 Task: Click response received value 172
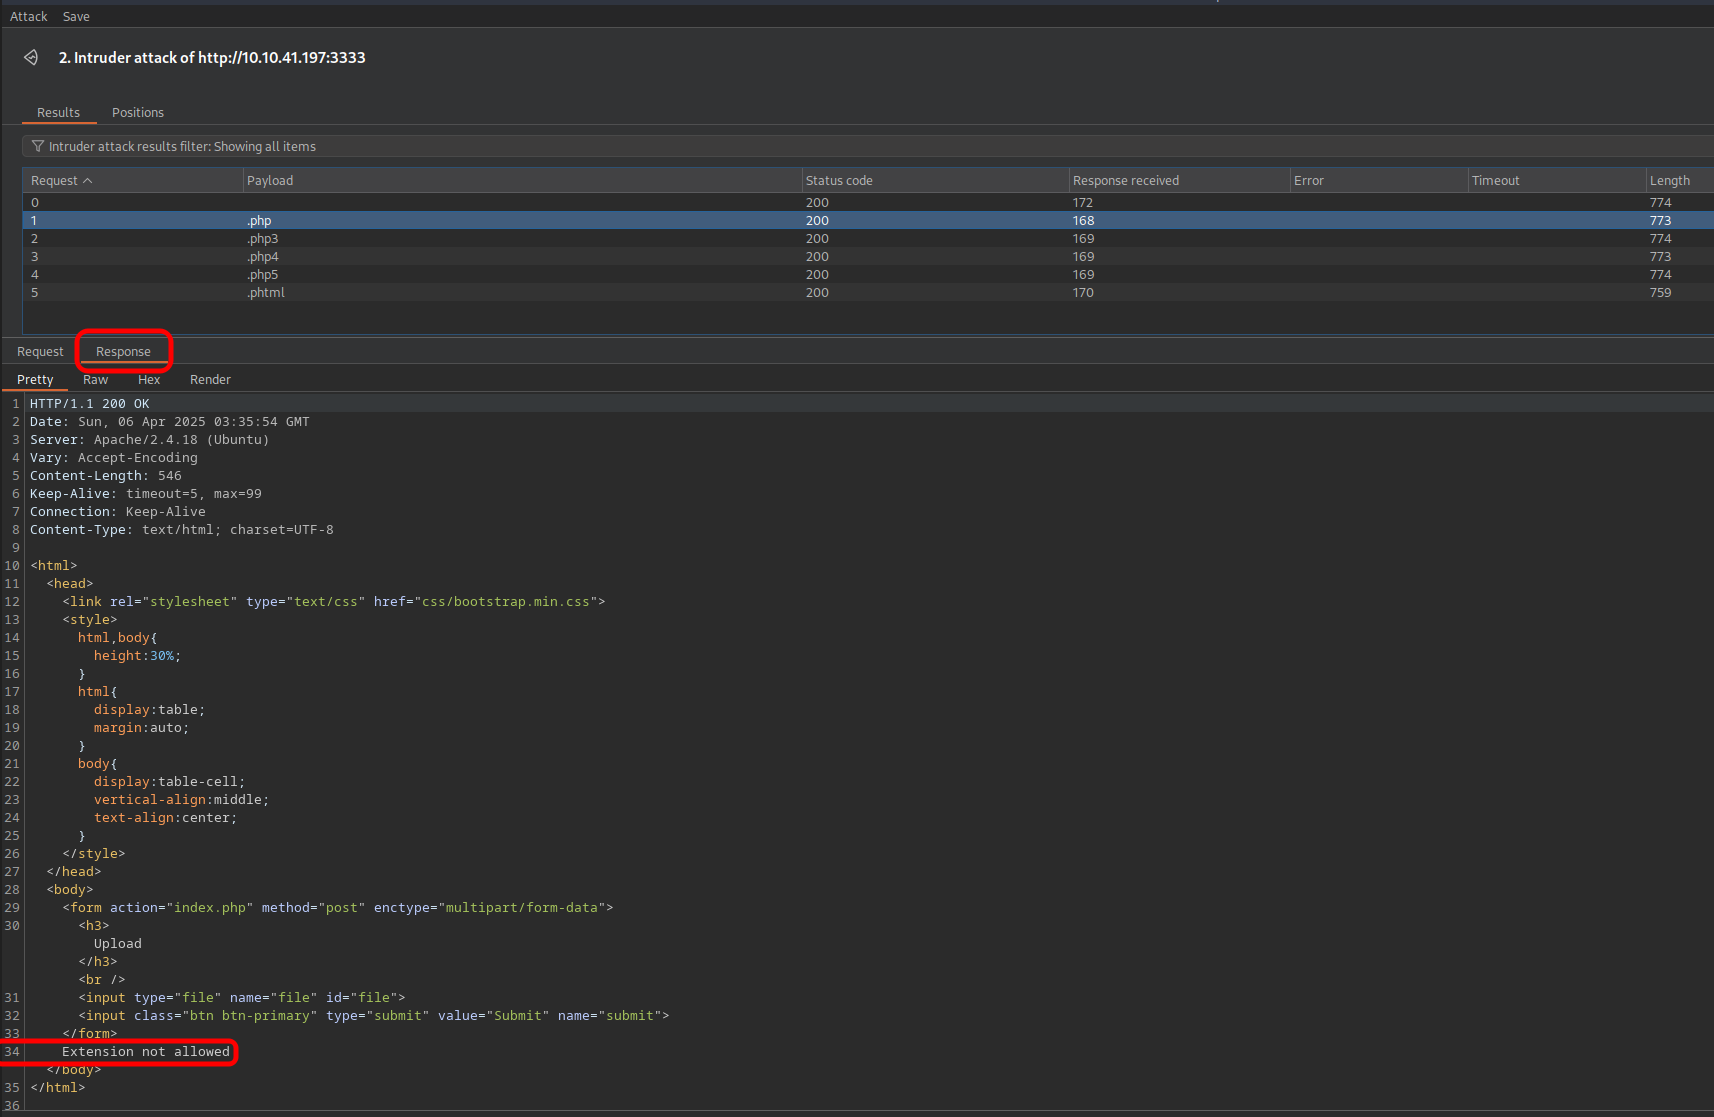(x=1083, y=203)
